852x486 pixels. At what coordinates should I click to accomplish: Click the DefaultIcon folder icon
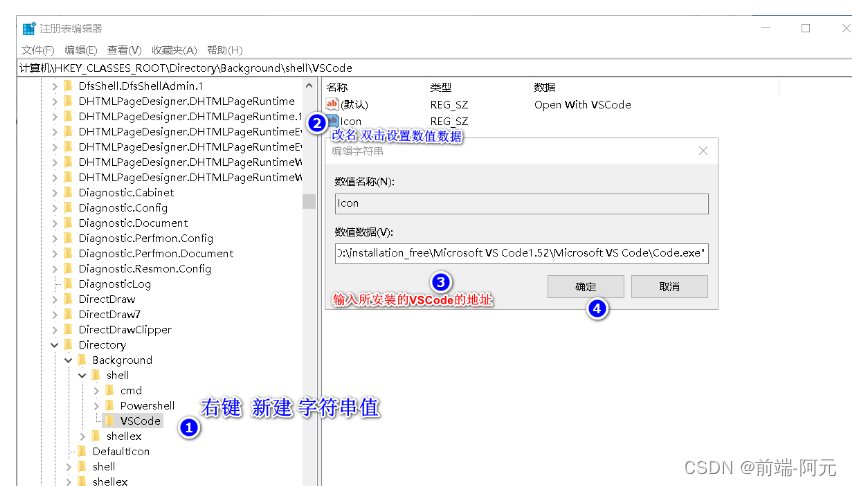coord(82,451)
